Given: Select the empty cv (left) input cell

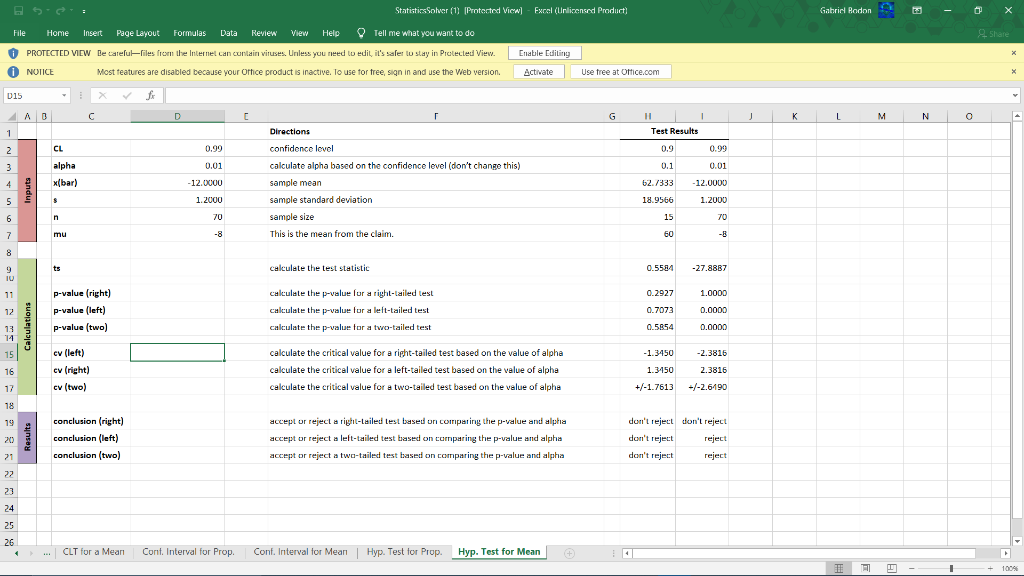Looking at the screenshot, I should [x=177, y=353].
